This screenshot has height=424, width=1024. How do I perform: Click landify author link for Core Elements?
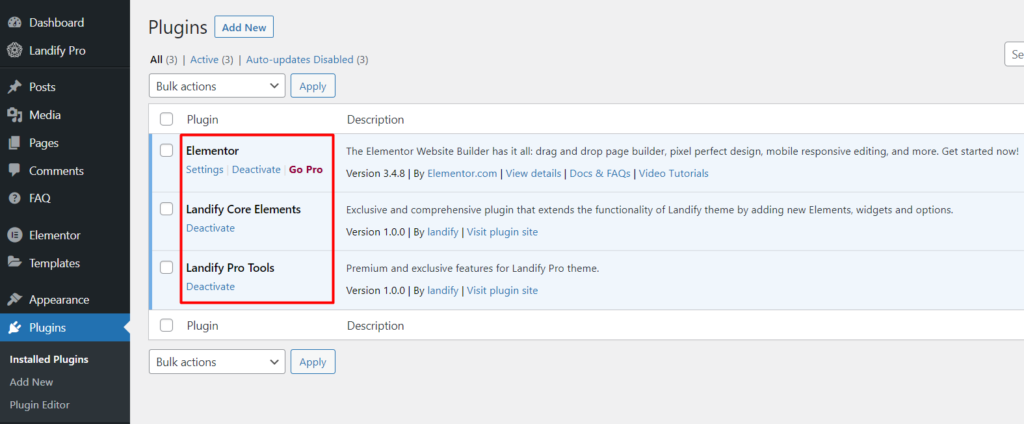pos(443,232)
